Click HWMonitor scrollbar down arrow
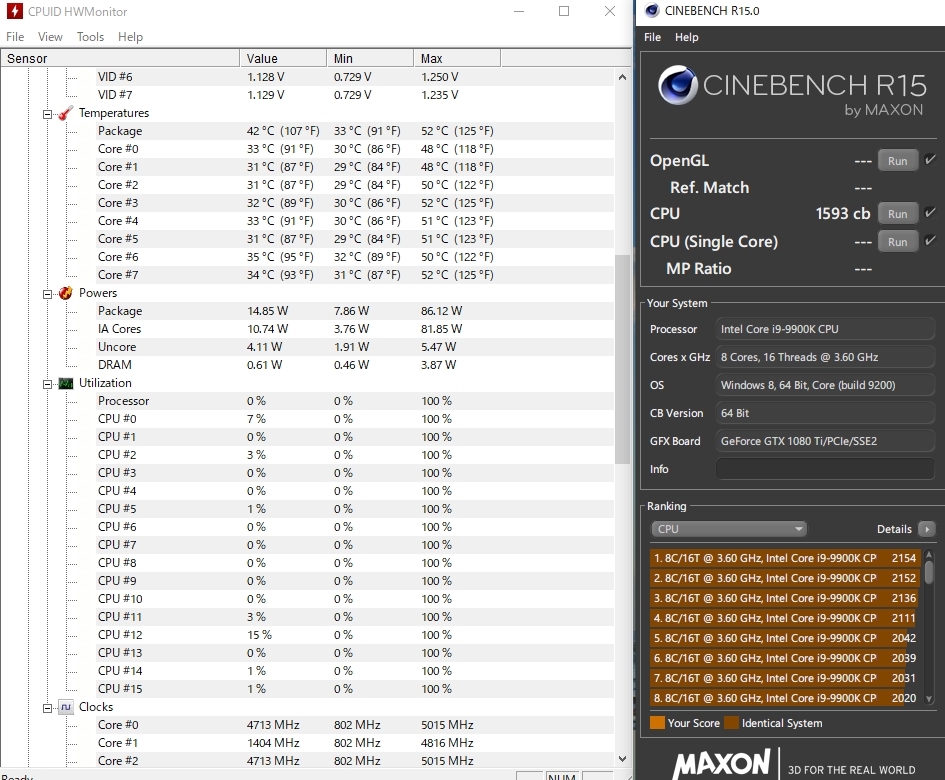945x780 pixels. 623,759
